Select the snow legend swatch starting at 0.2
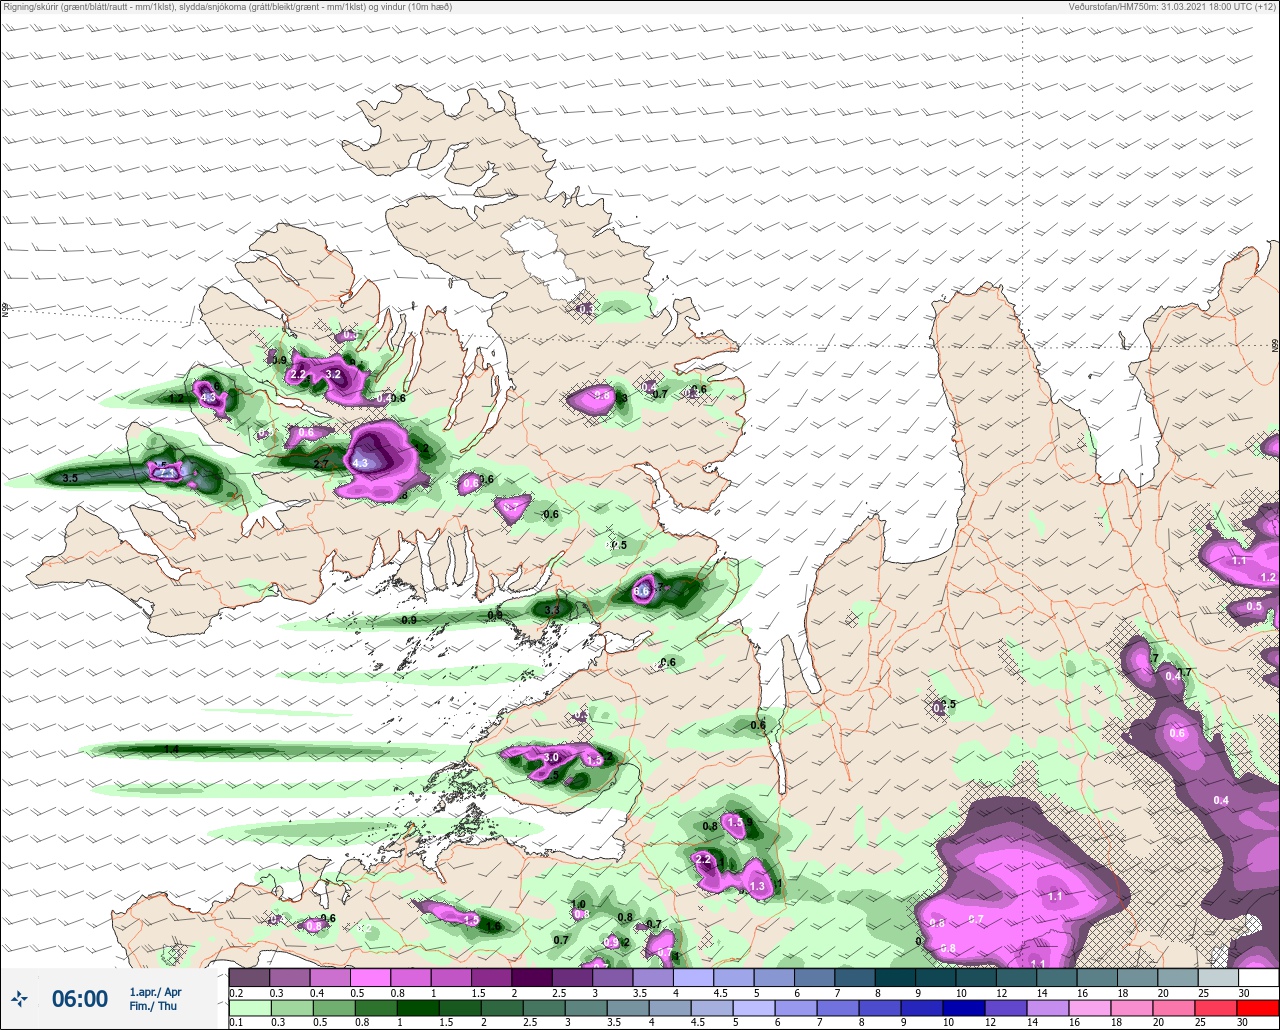The width and height of the screenshot is (1280, 1030). click(249, 977)
